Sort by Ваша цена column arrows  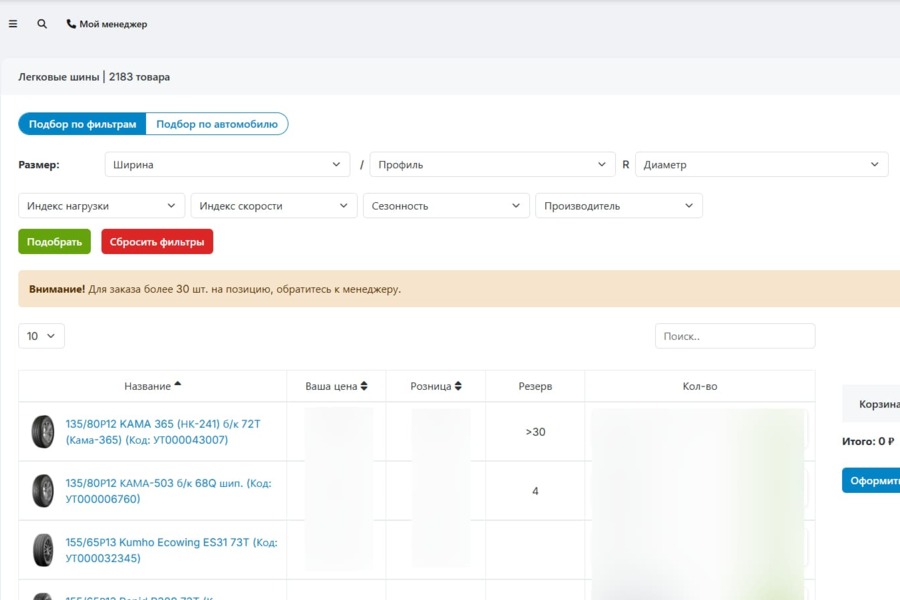(364, 386)
